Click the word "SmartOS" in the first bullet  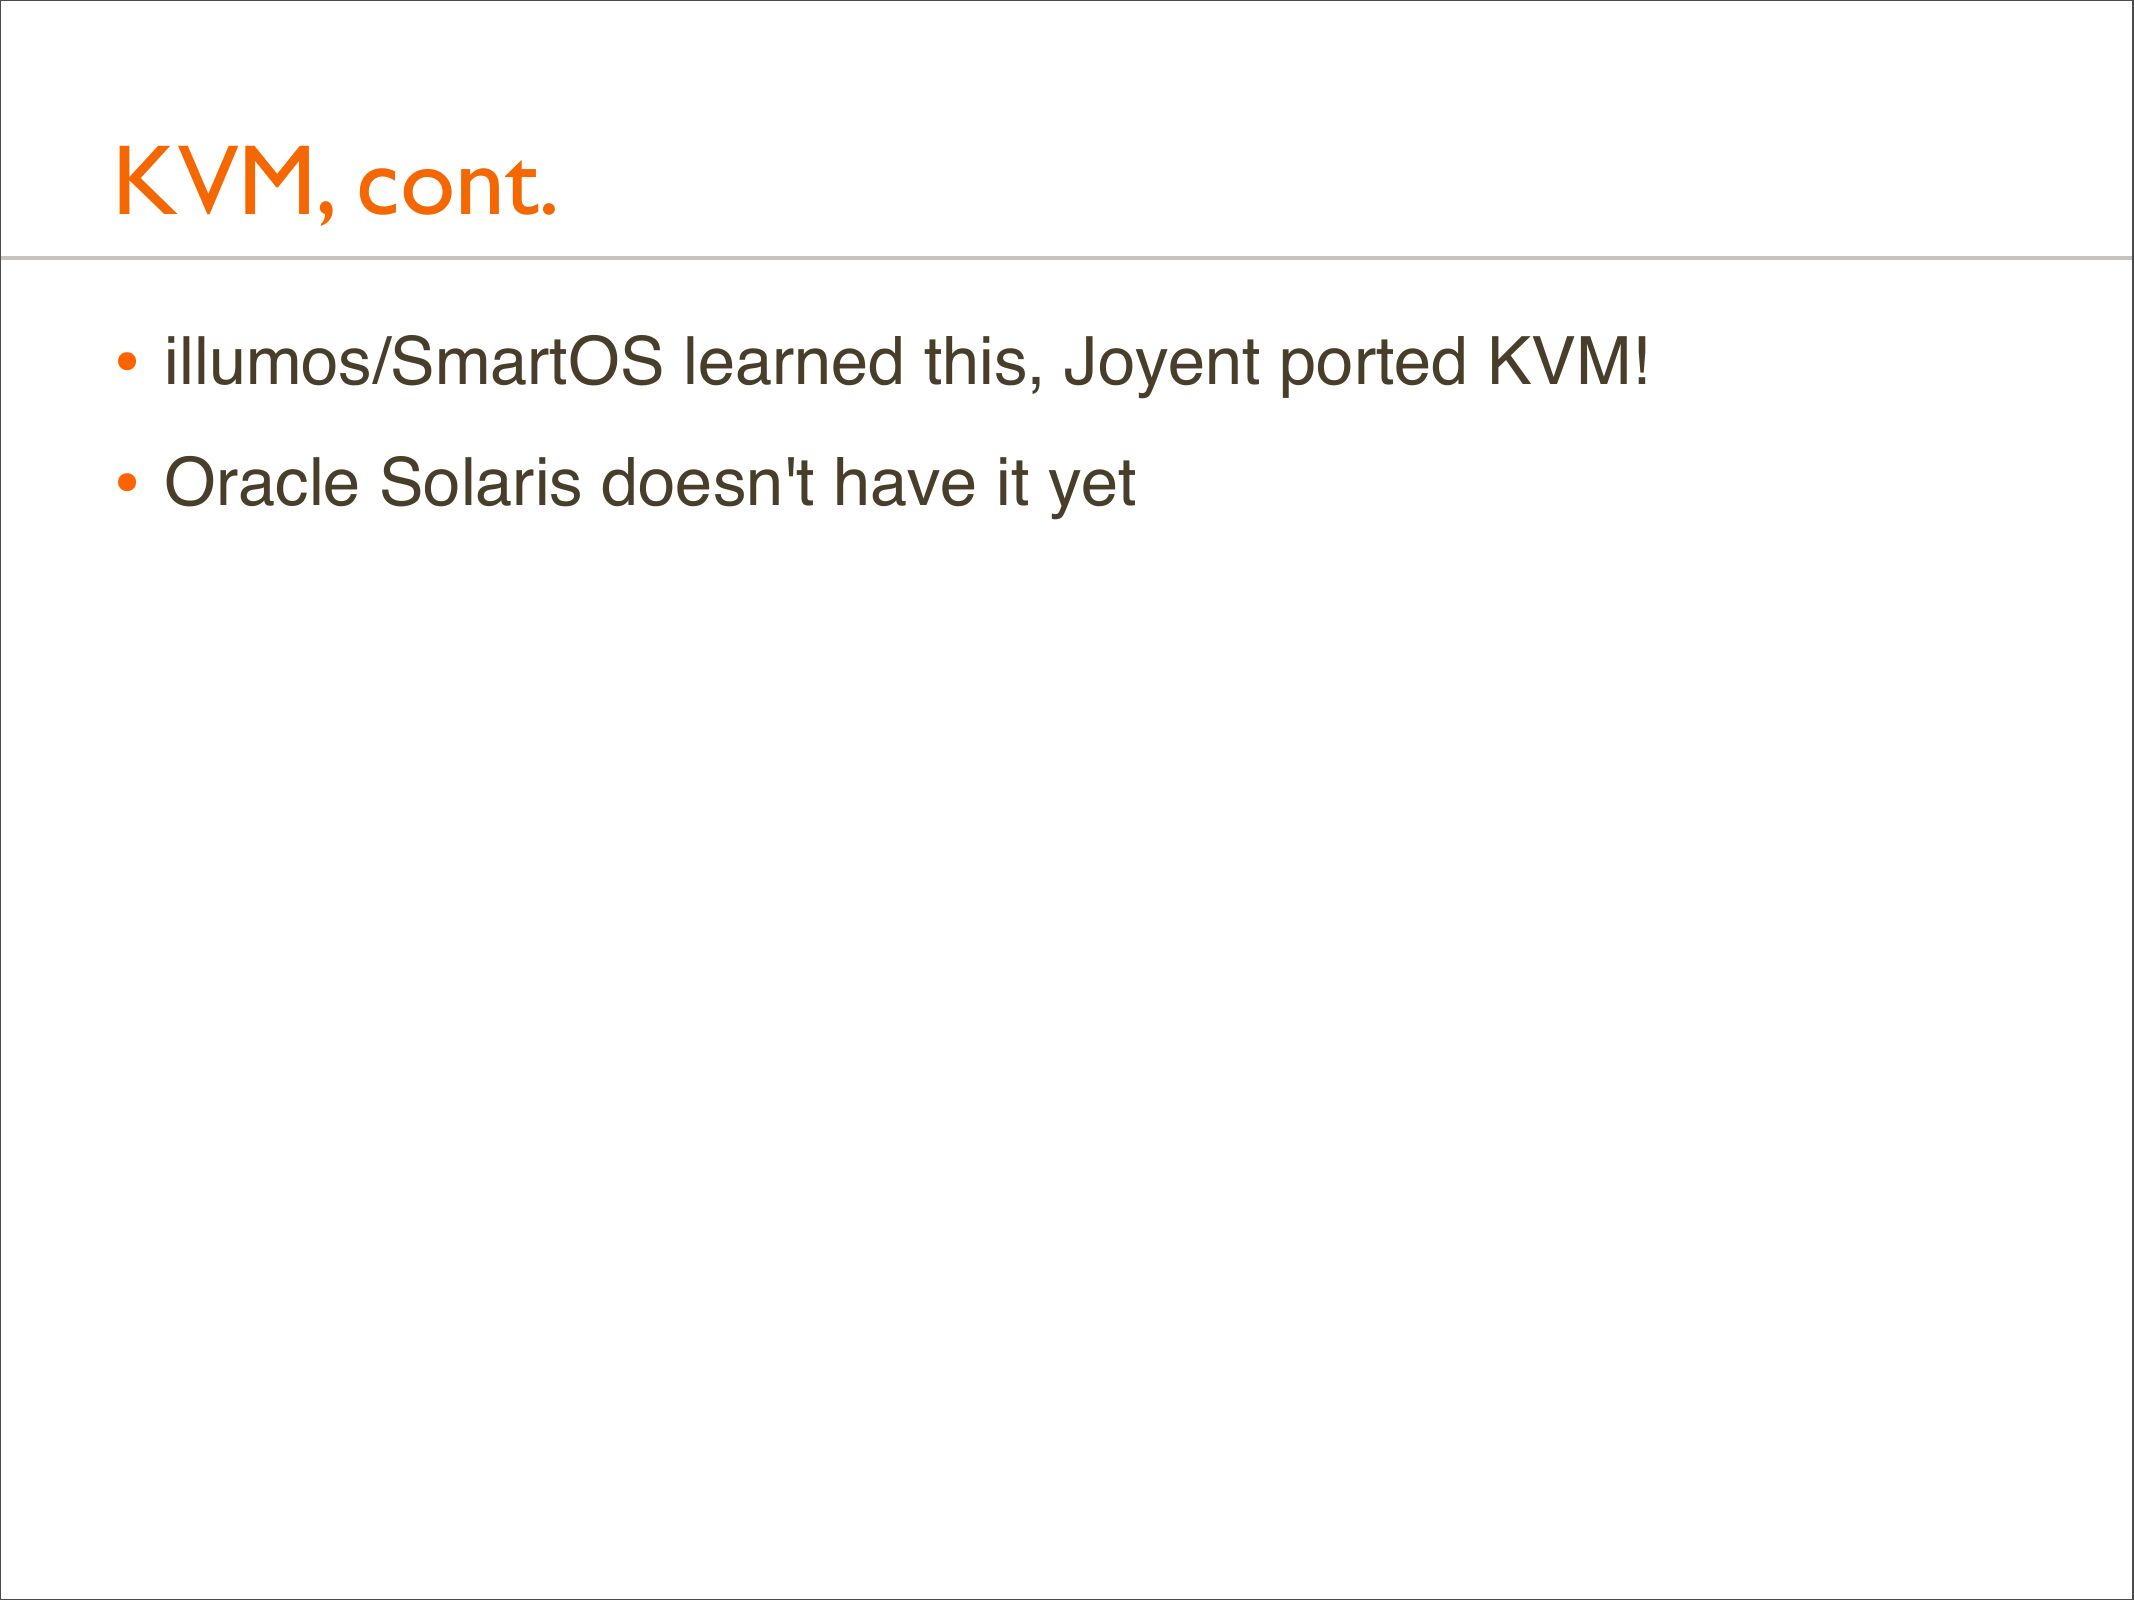(x=527, y=362)
